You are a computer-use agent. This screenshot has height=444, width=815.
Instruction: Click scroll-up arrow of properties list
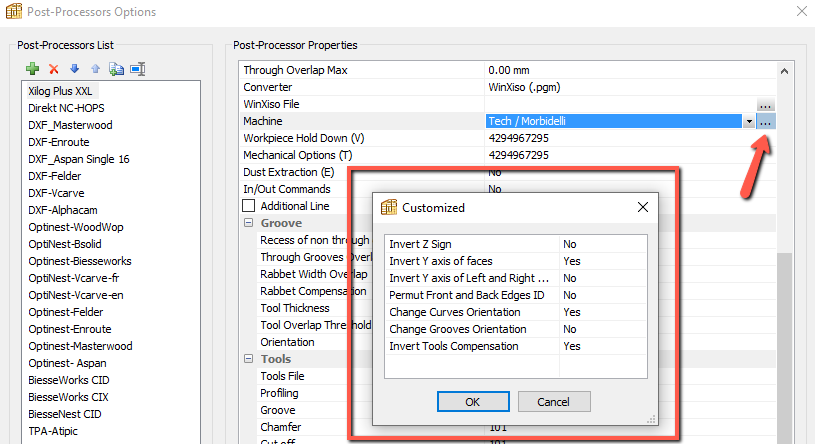(784, 71)
